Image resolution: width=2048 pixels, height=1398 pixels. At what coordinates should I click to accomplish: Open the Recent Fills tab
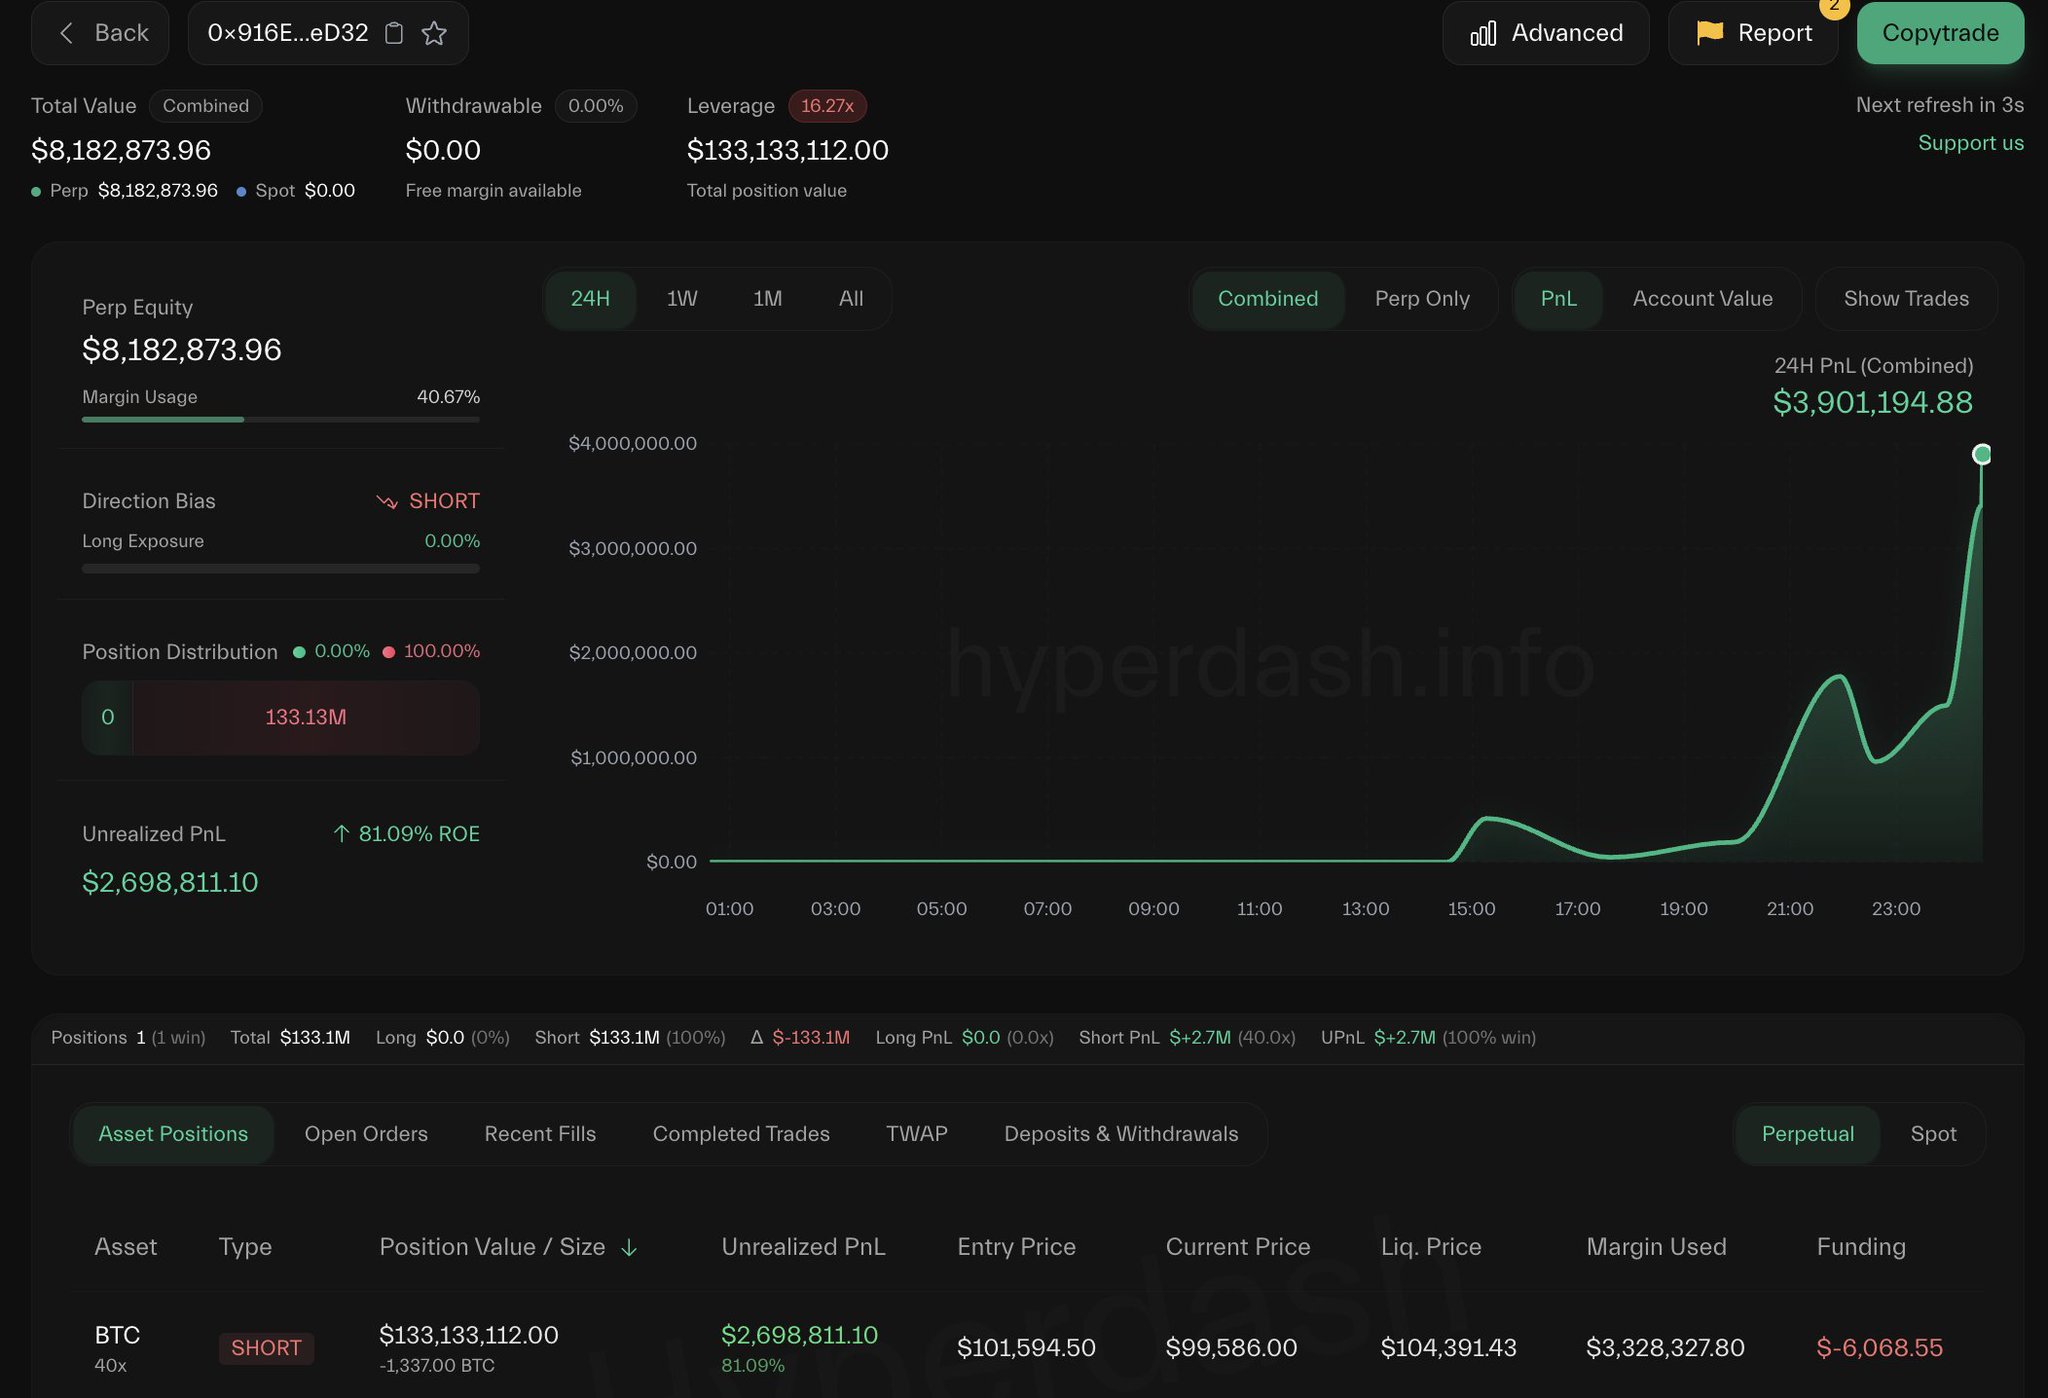click(x=540, y=1134)
